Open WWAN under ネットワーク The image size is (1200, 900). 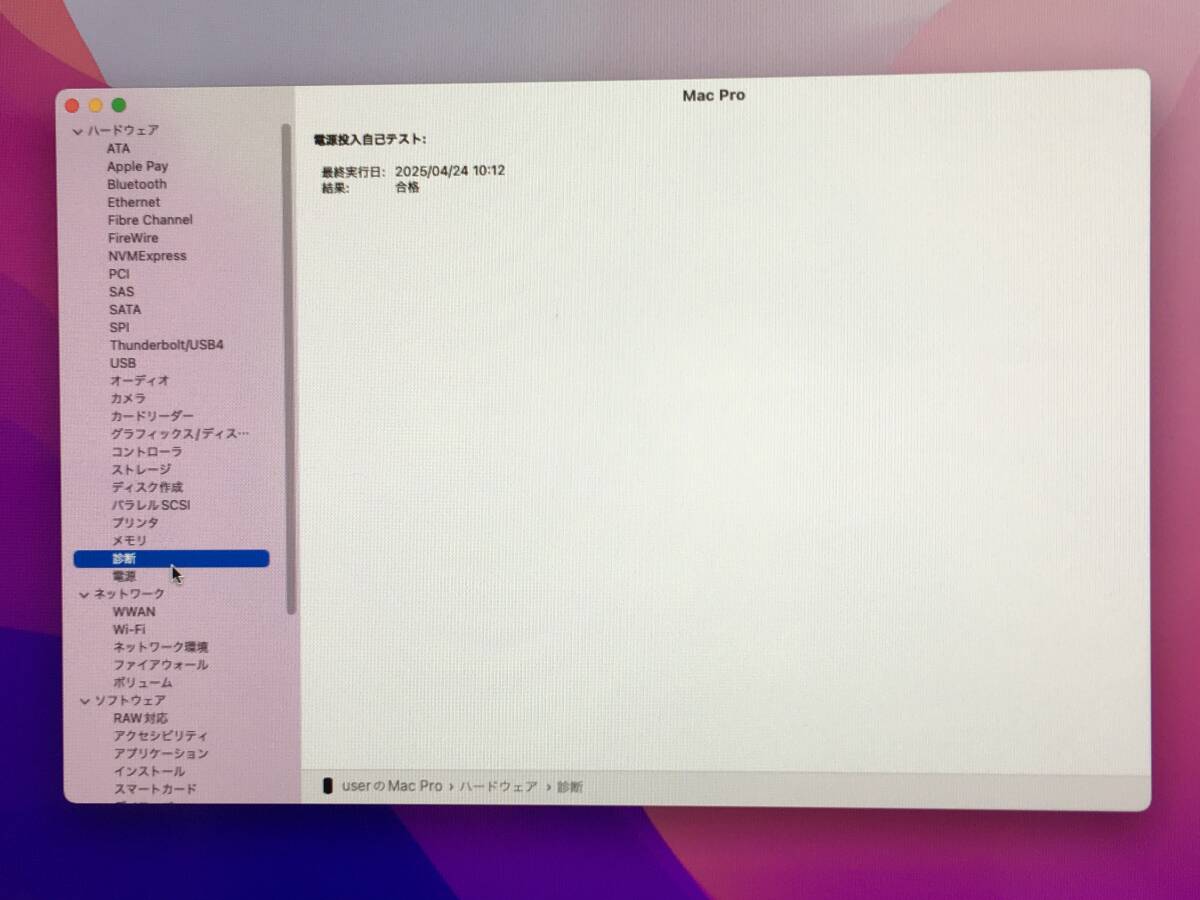(x=133, y=612)
